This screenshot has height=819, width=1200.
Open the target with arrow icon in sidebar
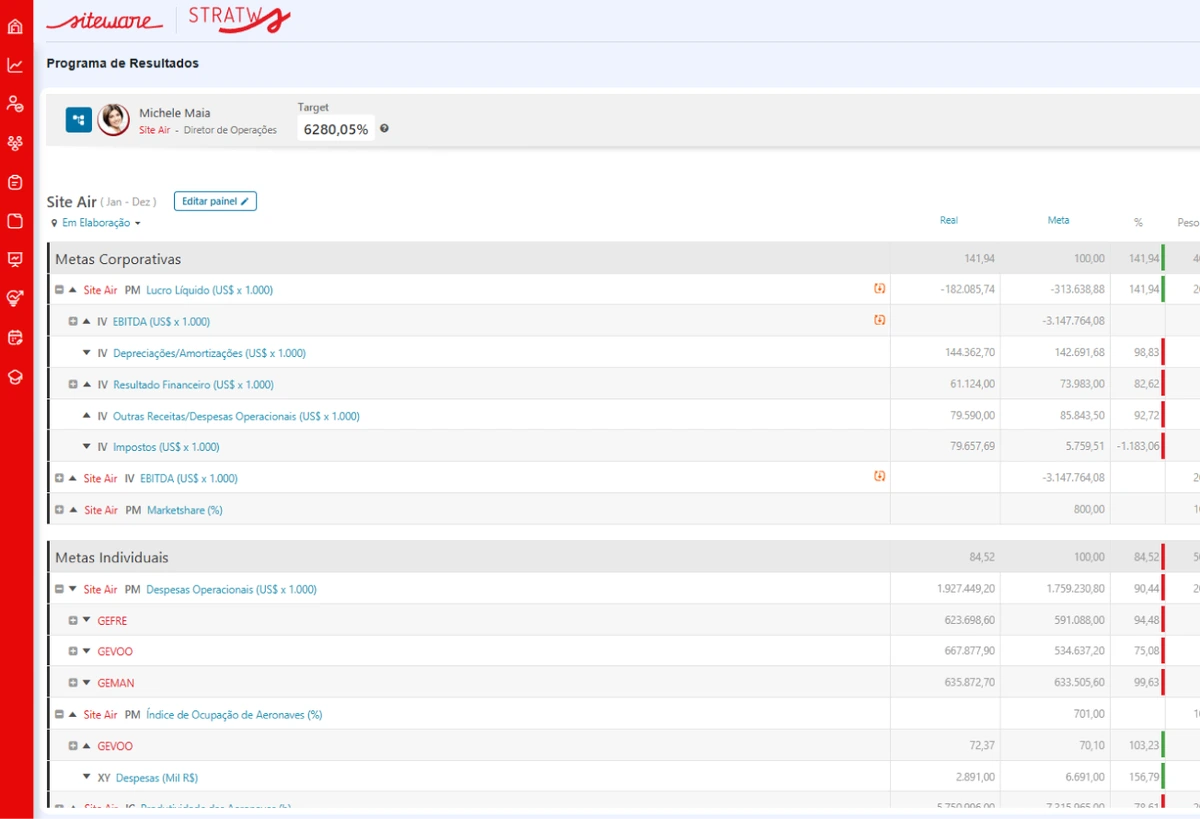15,298
